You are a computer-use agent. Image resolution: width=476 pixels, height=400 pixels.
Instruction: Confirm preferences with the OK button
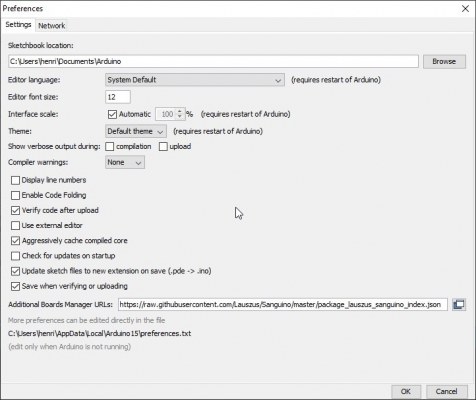click(x=406, y=391)
